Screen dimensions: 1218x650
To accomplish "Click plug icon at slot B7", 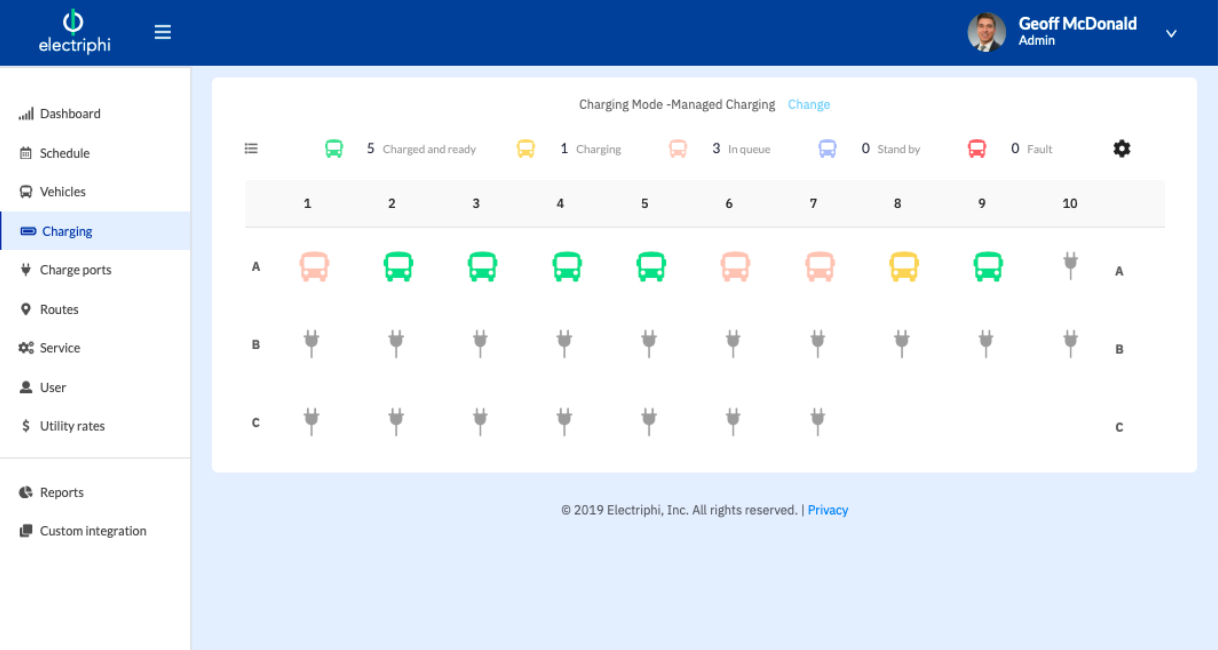I will [818, 344].
